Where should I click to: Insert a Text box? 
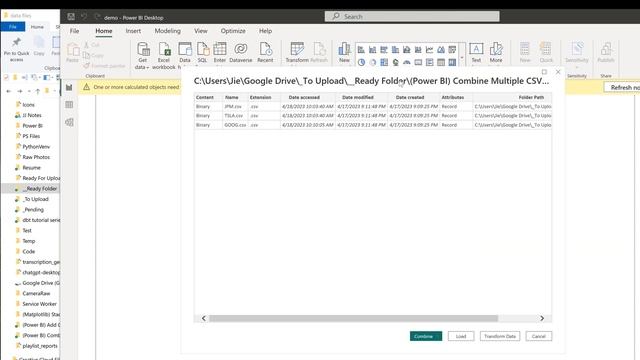point(476,53)
